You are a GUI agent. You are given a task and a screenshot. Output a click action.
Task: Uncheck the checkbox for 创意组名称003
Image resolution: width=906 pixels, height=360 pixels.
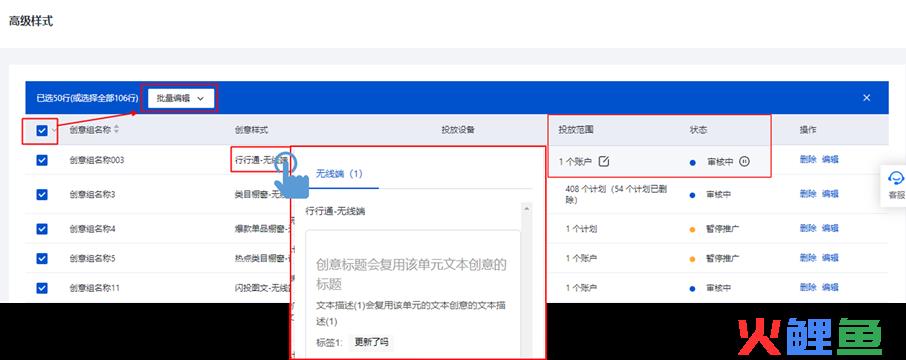point(42,160)
